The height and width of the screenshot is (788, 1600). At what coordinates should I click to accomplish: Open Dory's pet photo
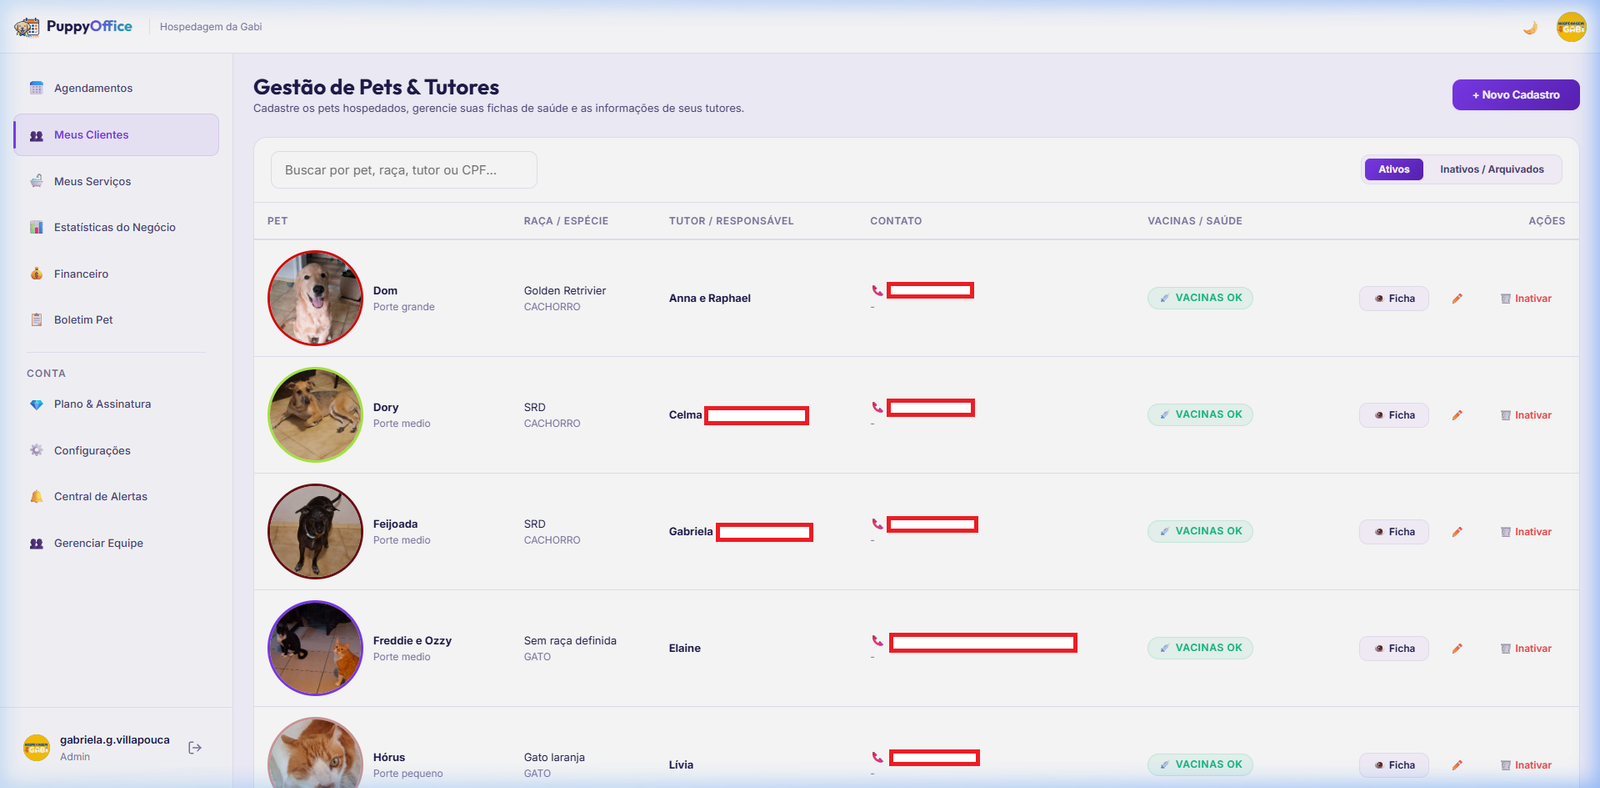click(x=315, y=415)
